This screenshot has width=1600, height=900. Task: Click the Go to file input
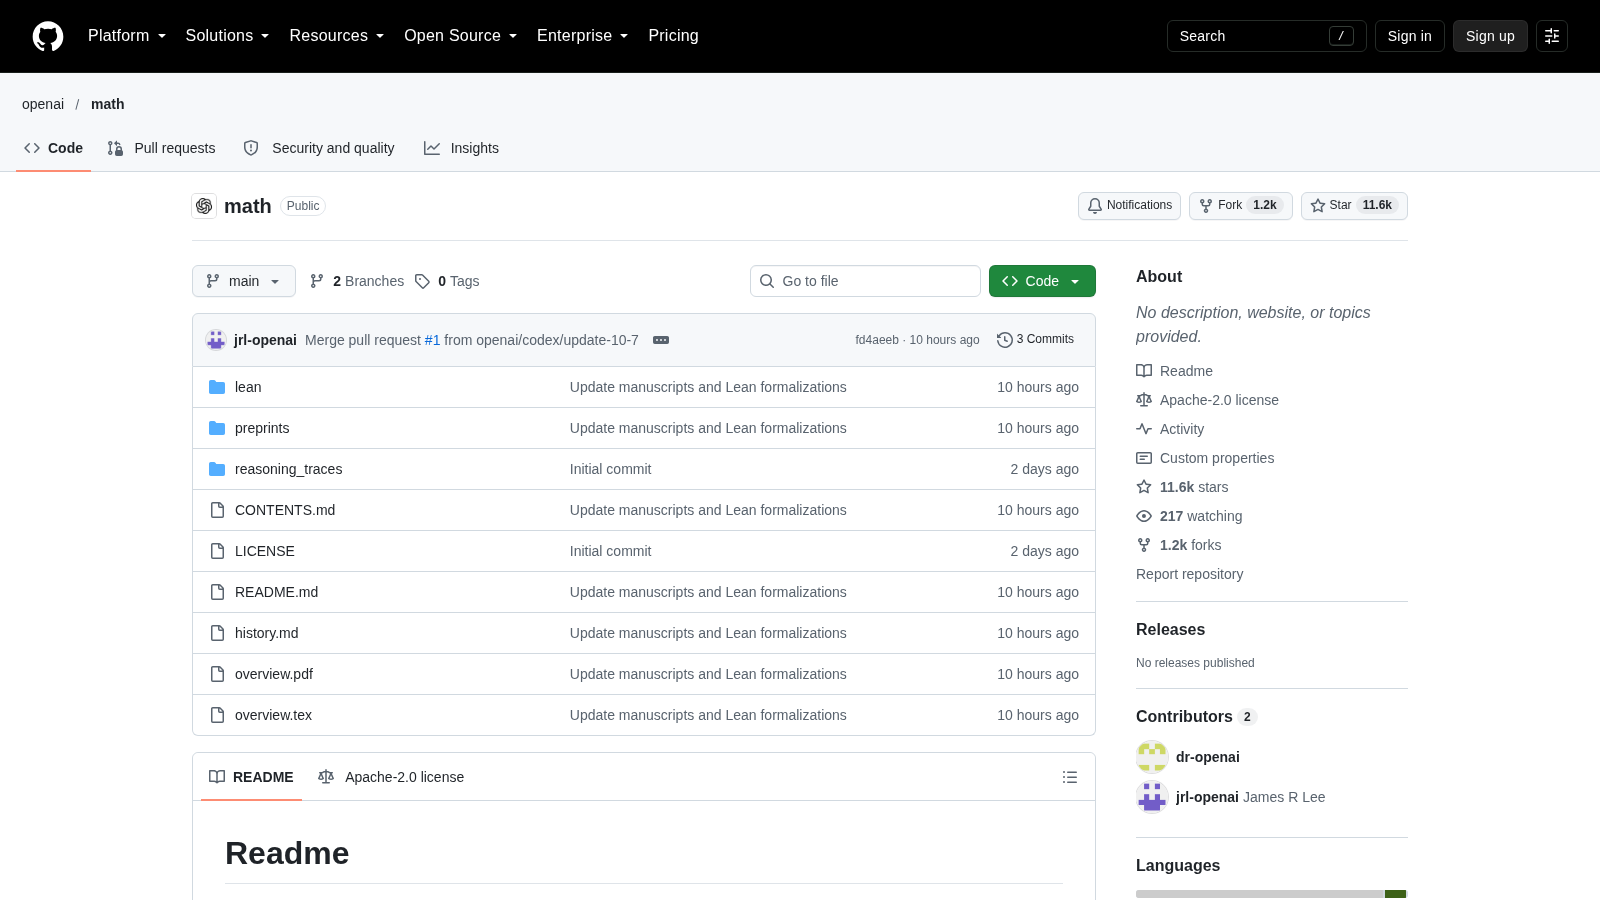point(865,281)
